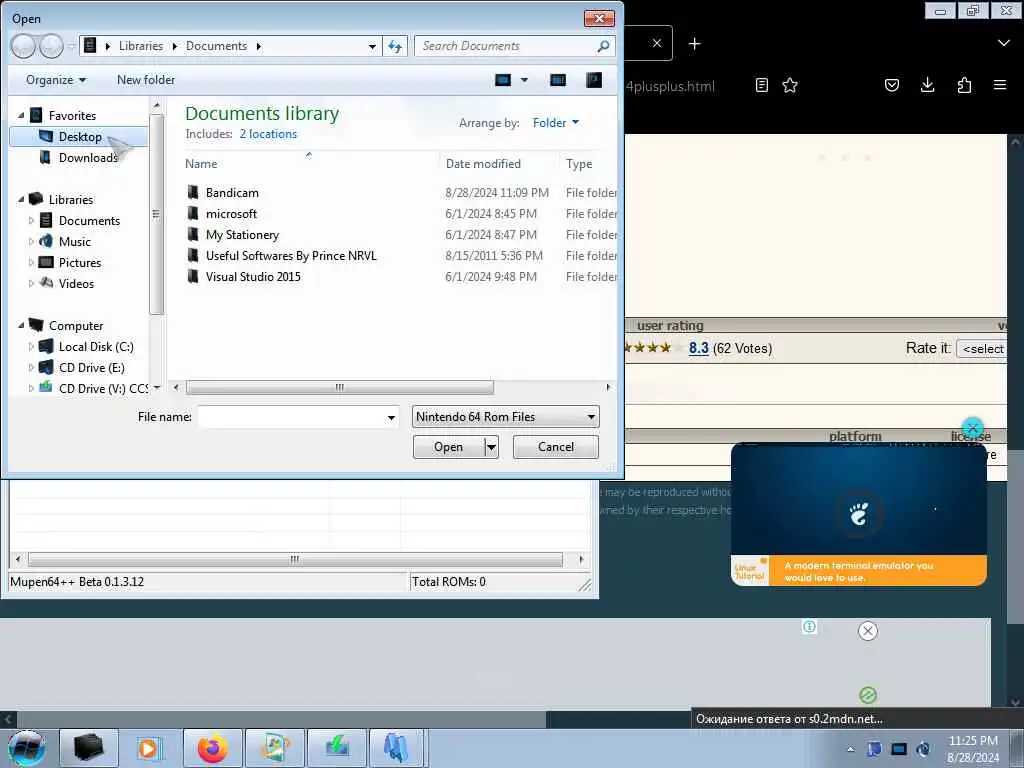
Task: Expand the Music library node
Action: click(x=31, y=242)
